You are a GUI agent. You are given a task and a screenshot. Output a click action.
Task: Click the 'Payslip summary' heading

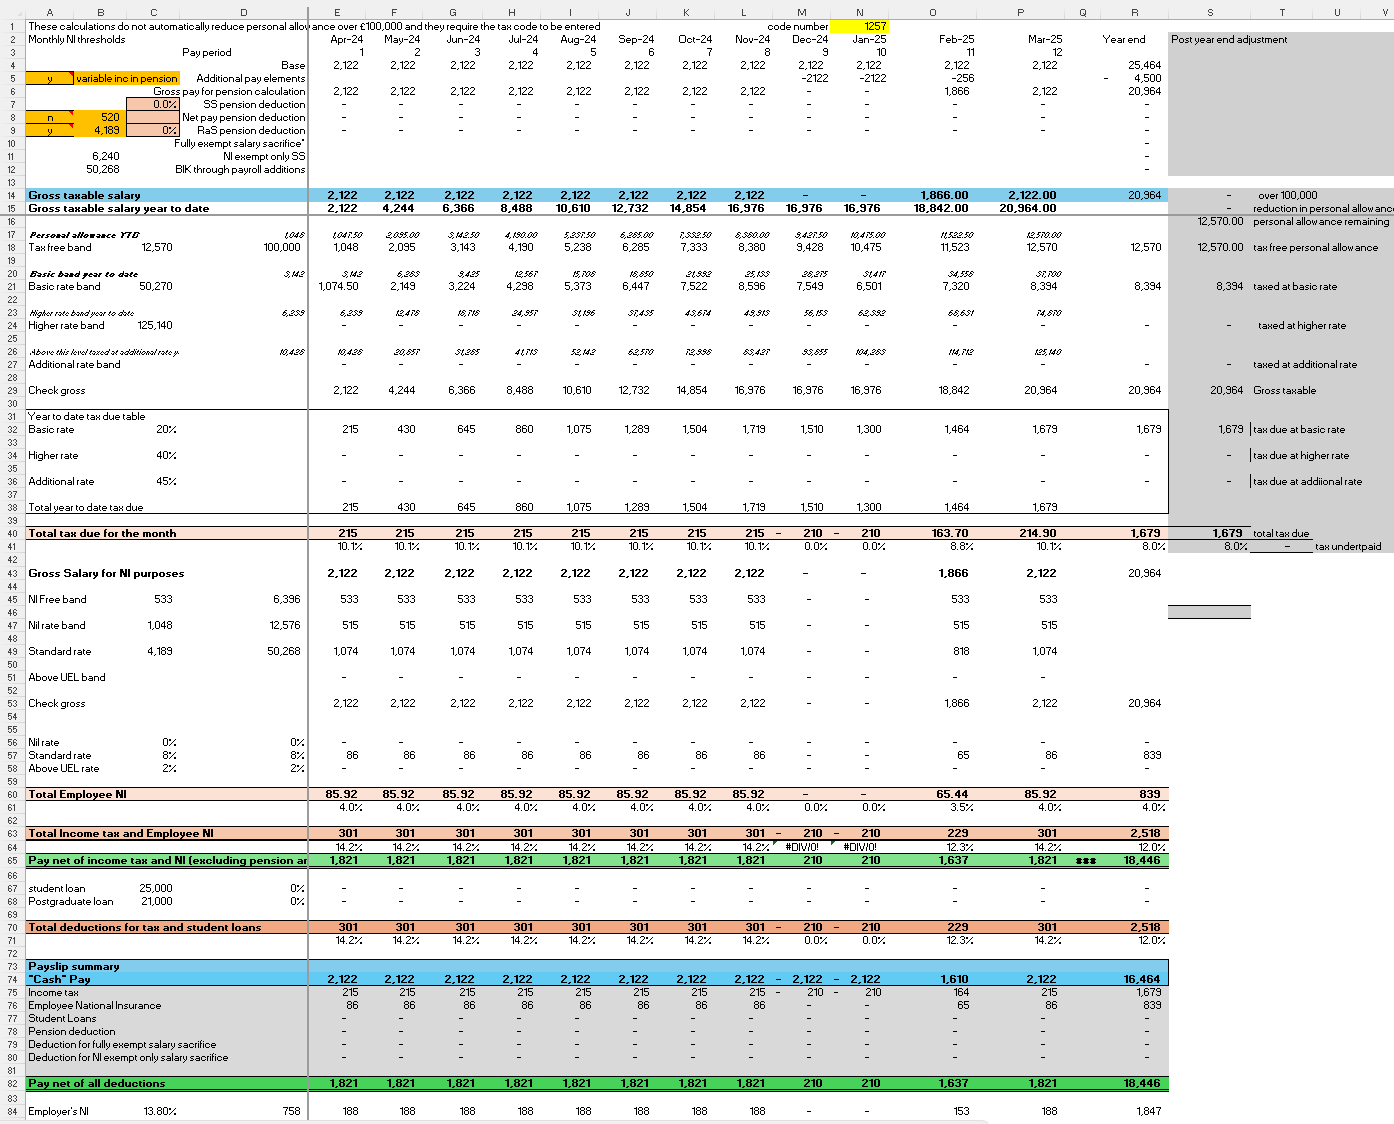(x=74, y=966)
